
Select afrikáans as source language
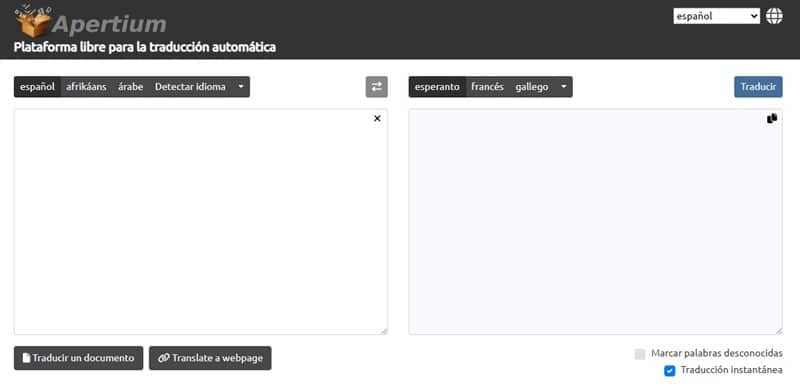[86, 87]
